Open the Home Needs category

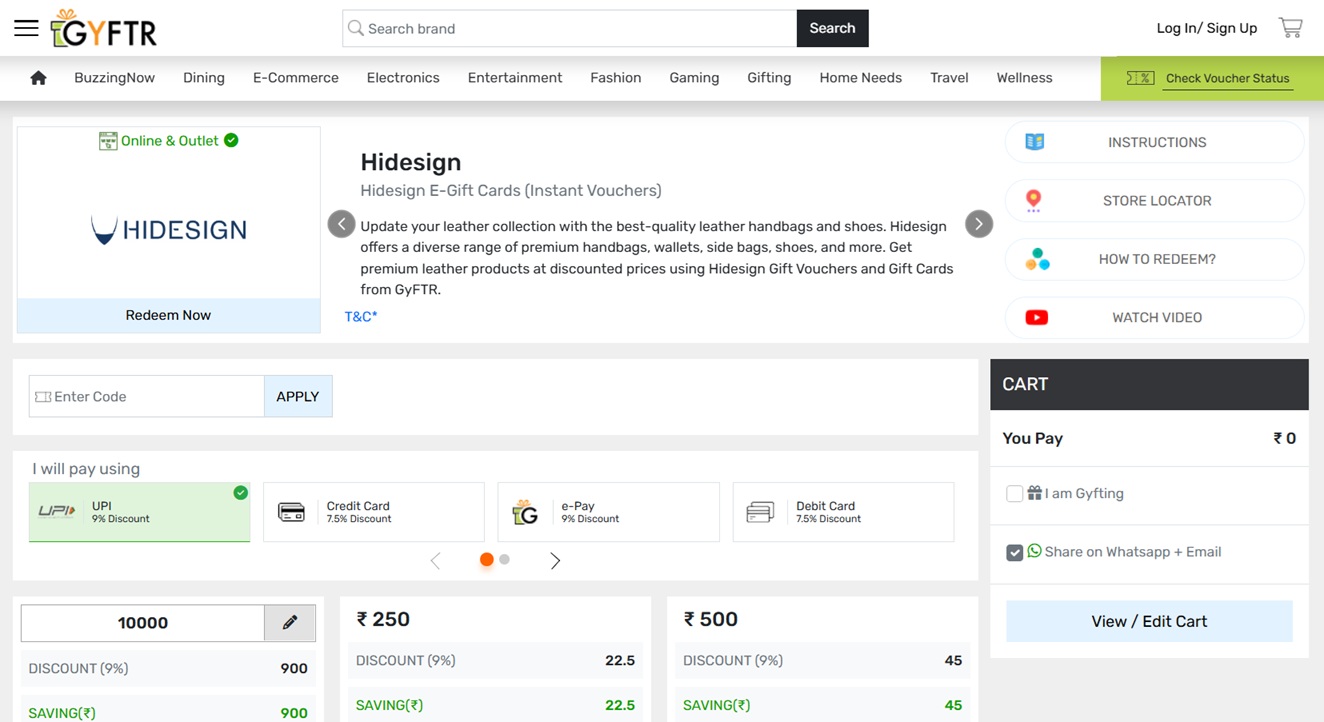[861, 78]
